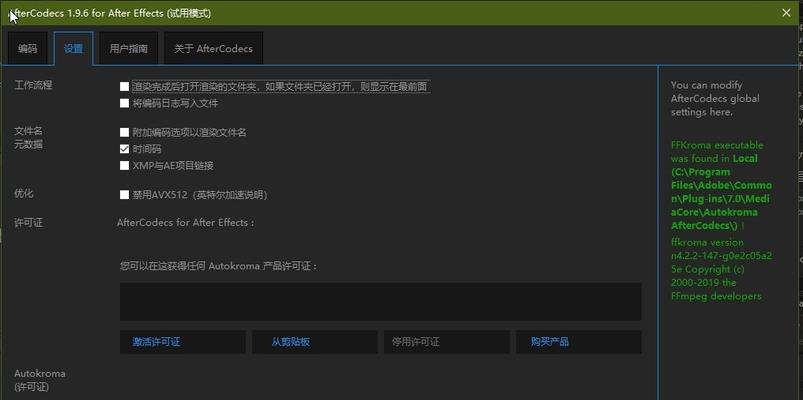Click the 停用许可证 button
The height and width of the screenshot is (400, 803).
point(447,342)
